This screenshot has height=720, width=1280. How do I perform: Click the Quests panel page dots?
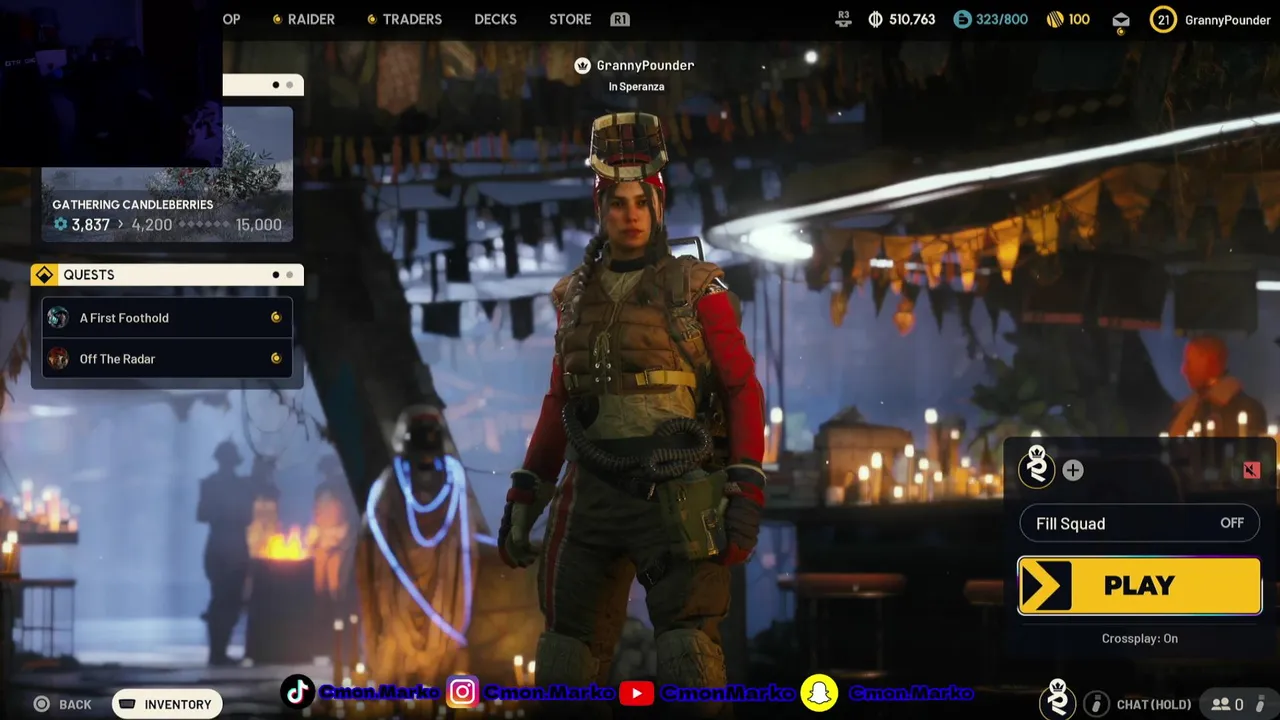(282, 275)
